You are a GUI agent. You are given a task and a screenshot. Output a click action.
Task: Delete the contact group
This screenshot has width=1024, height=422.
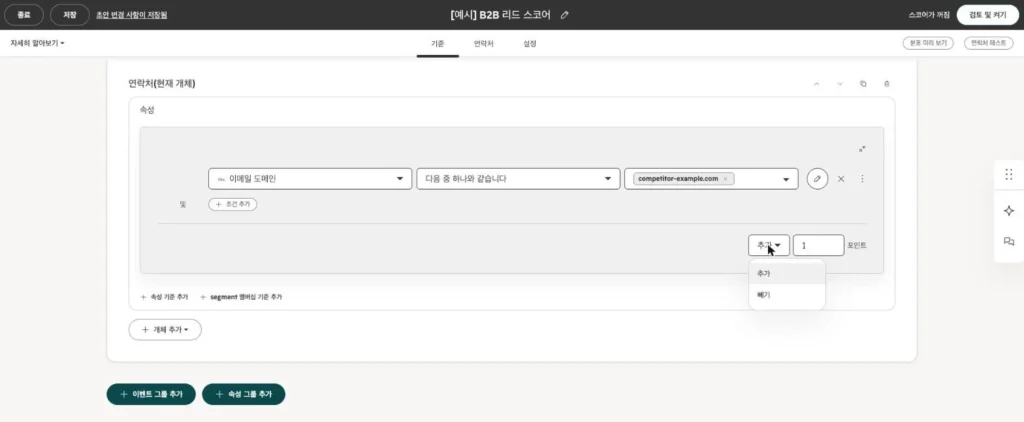pyautogui.click(x=886, y=84)
